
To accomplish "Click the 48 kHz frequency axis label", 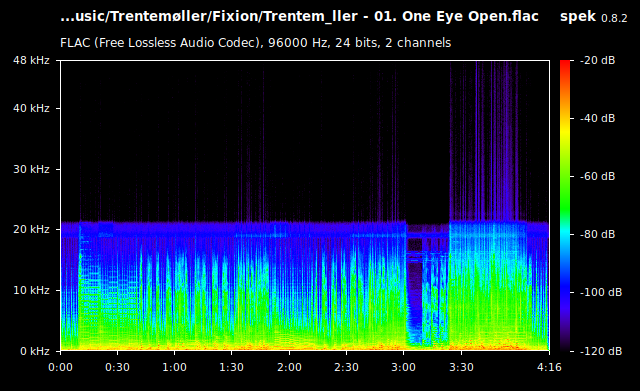I will tap(31, 60).
